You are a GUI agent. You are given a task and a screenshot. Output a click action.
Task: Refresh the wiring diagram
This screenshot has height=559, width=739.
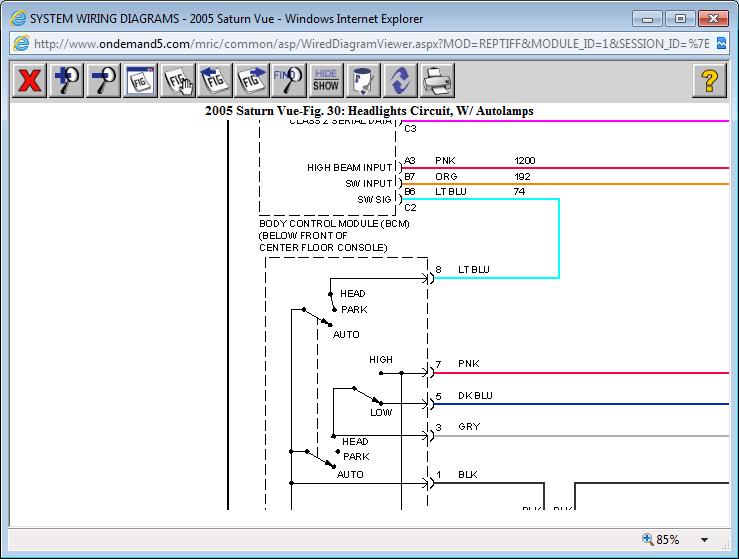[399, 80]
